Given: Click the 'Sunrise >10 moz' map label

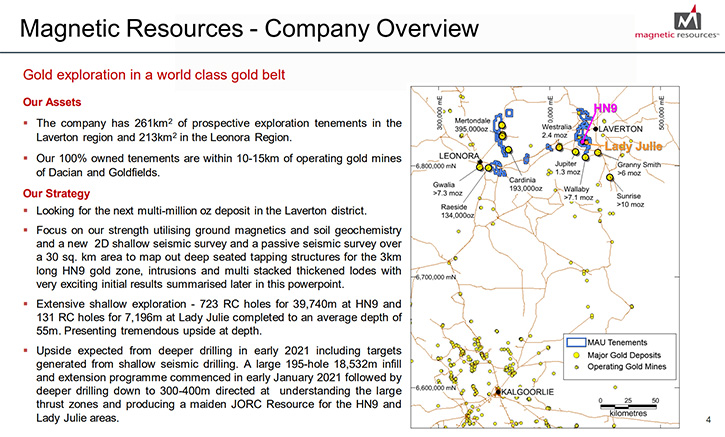Looking at the screenshot, I should coord(630,200).
